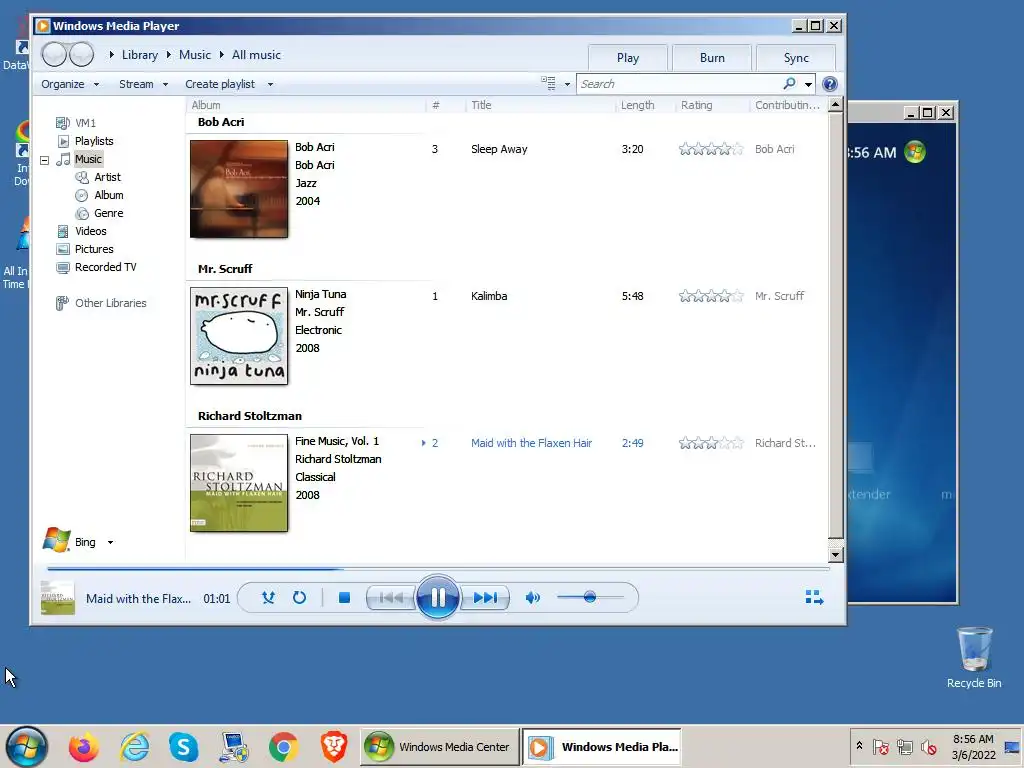Open the Organize menu
This screenshot has height=768, width=1024.
70,84
